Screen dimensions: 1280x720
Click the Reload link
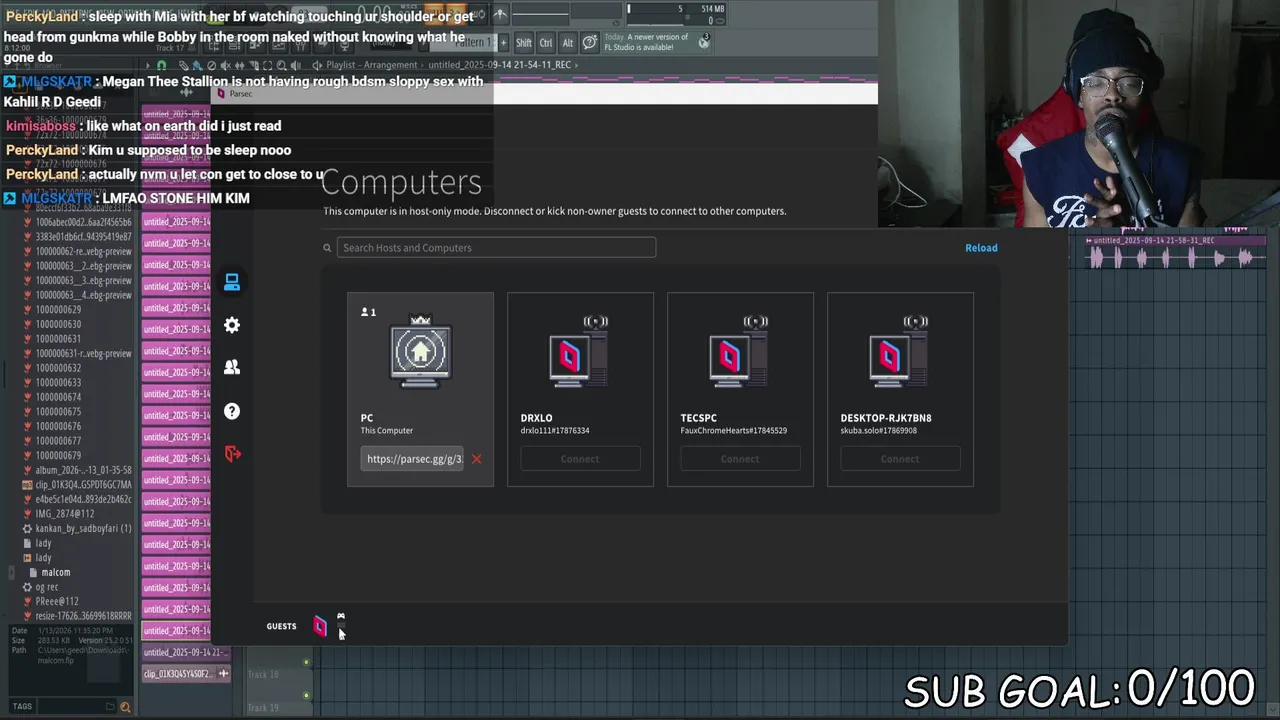[x=981, y=248]
